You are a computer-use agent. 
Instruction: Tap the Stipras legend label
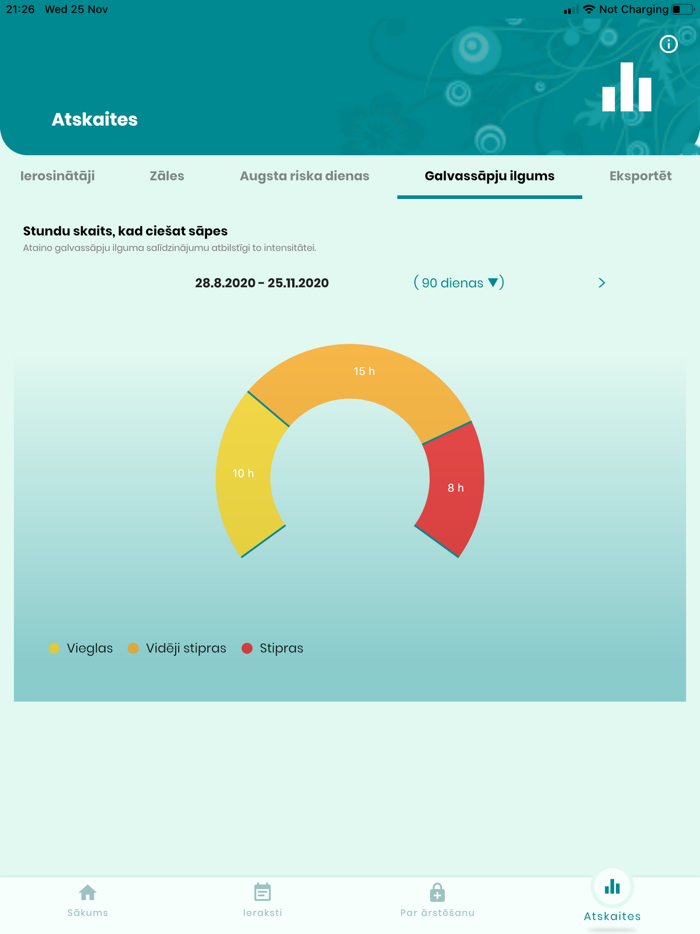click(x=281, y=648)
